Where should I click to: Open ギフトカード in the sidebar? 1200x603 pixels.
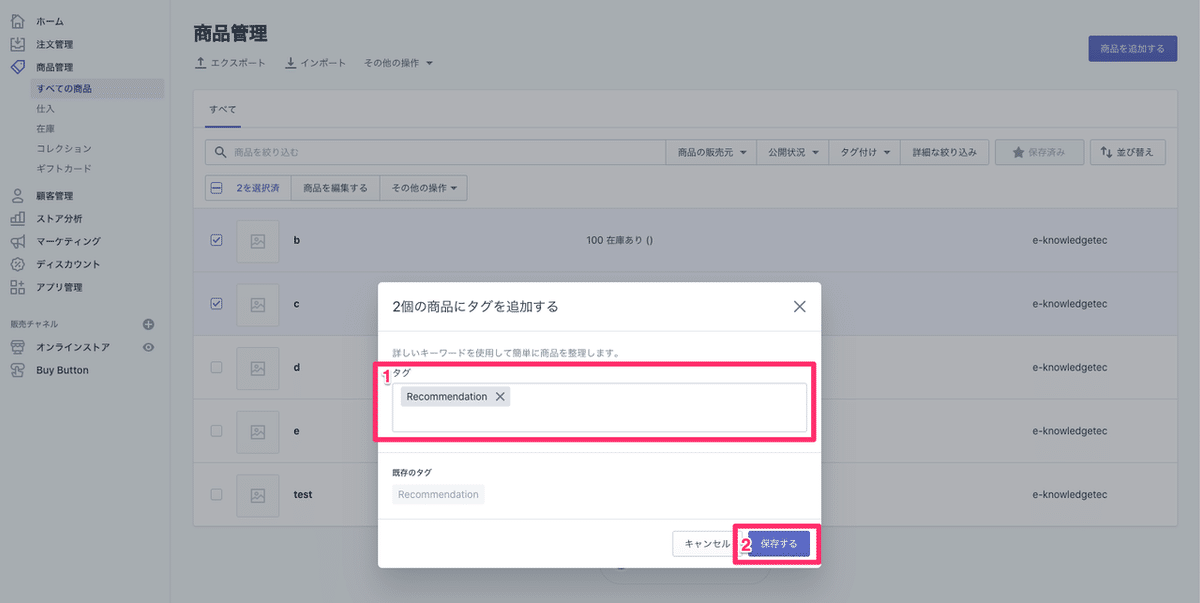pos(63,168)
